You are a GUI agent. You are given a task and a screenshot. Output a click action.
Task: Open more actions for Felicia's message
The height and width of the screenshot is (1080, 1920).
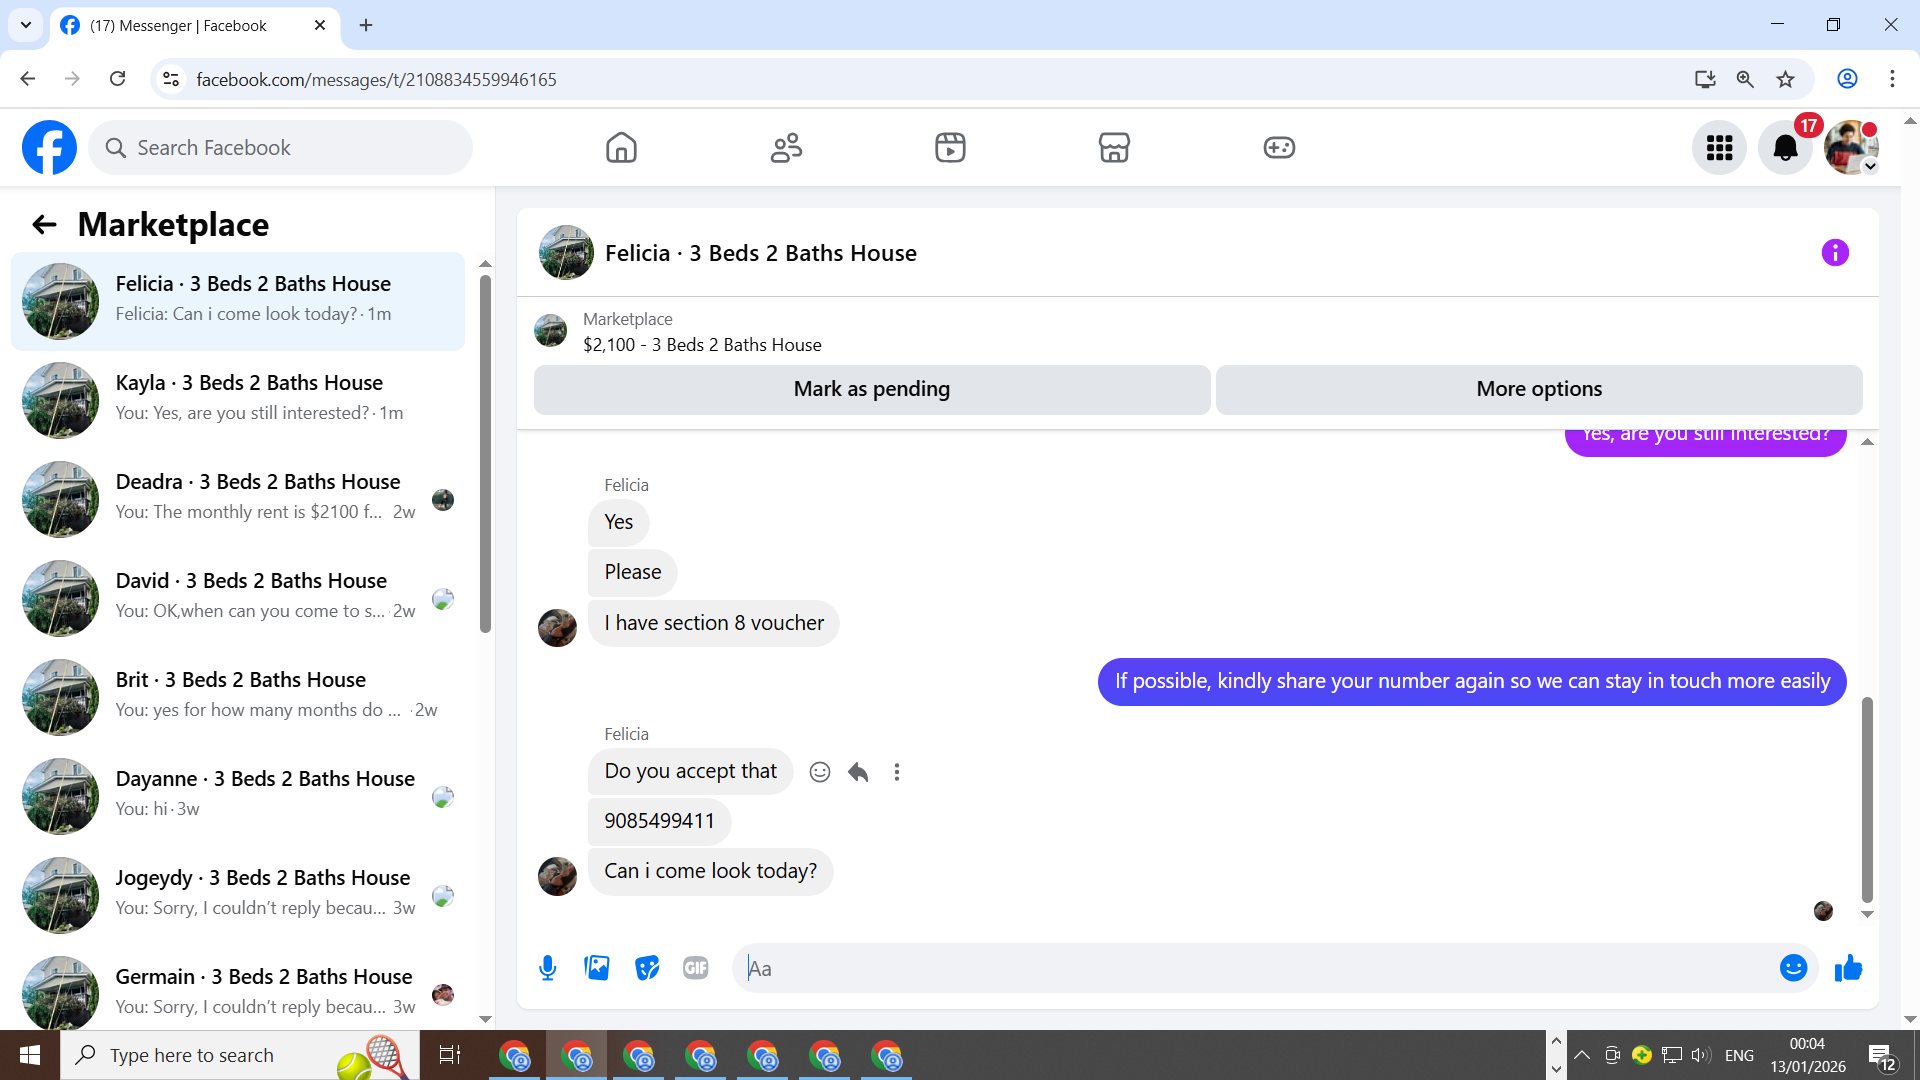click(897, 772)
